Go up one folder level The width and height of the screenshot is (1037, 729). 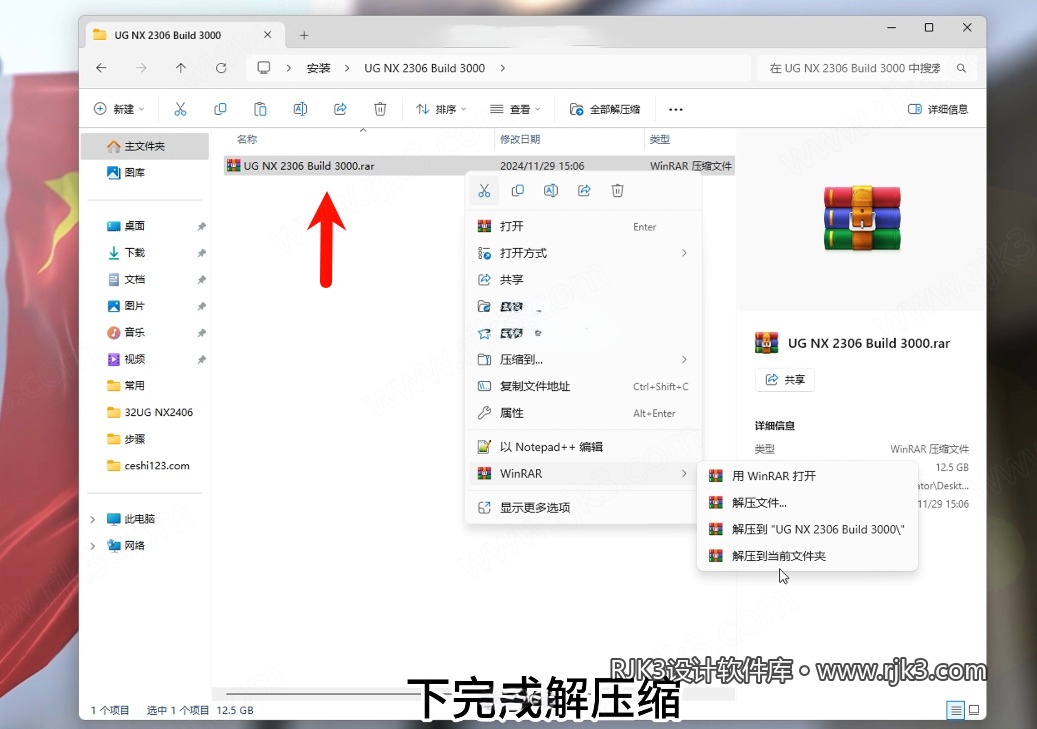coord(181,68)
